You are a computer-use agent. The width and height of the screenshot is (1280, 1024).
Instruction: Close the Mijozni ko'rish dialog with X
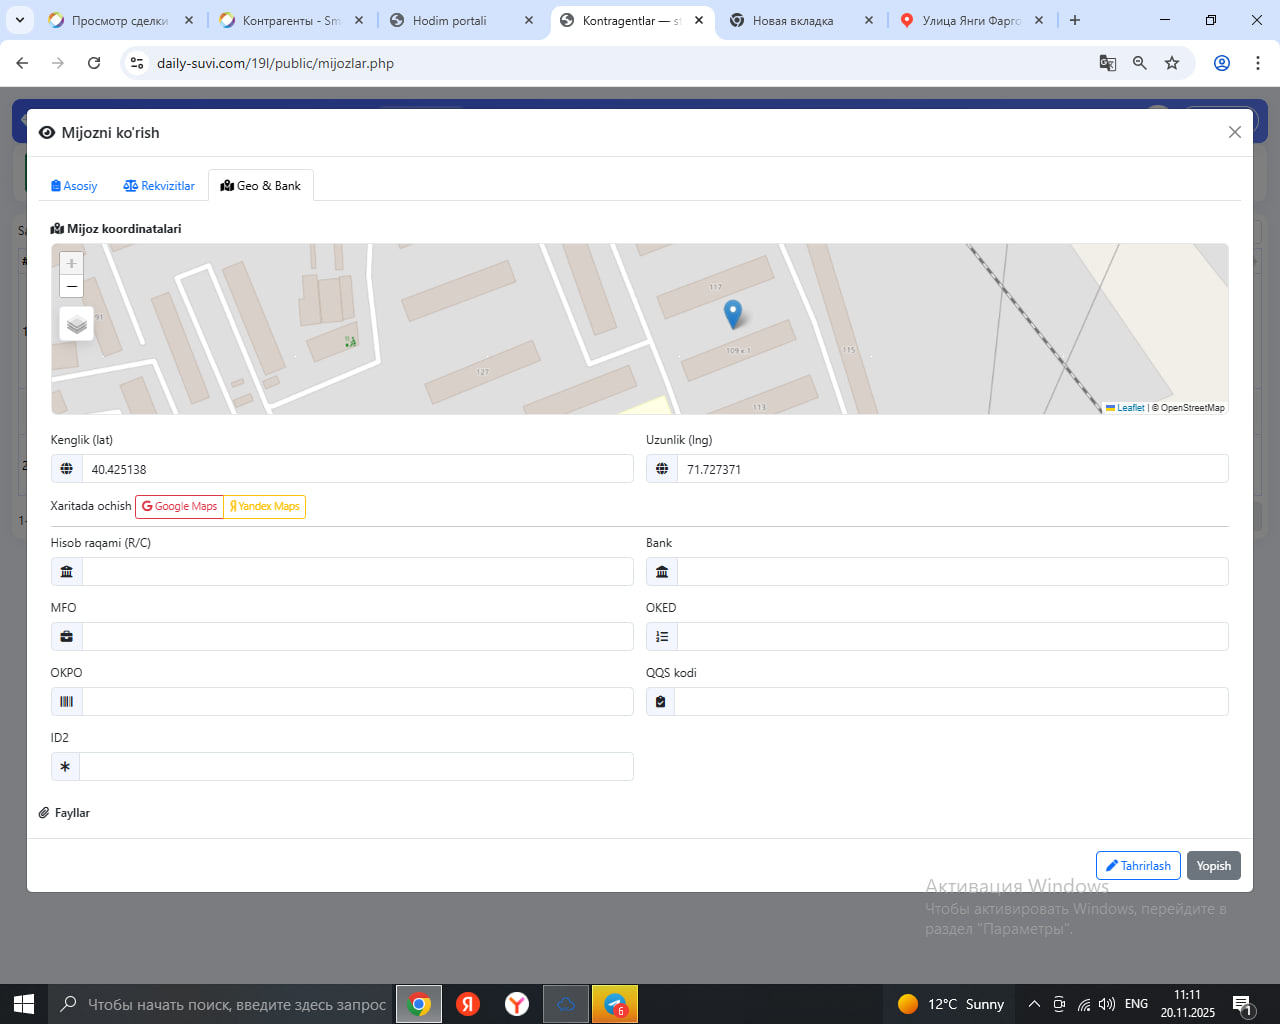(1234, 132)
